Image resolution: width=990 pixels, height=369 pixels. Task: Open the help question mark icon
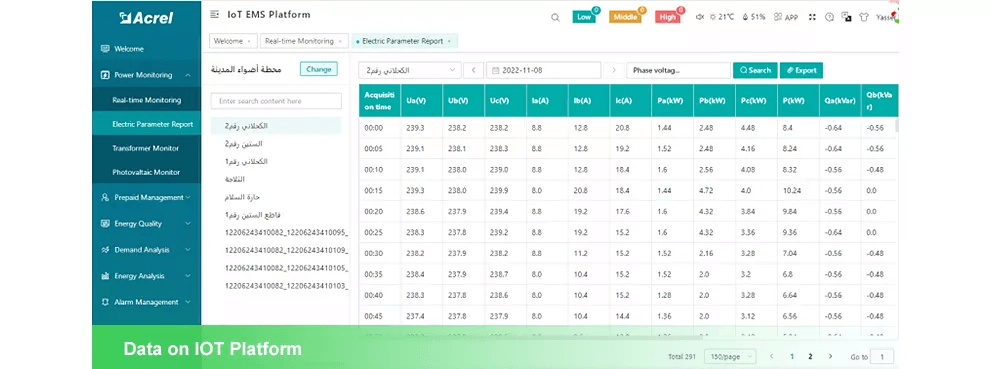830,17
